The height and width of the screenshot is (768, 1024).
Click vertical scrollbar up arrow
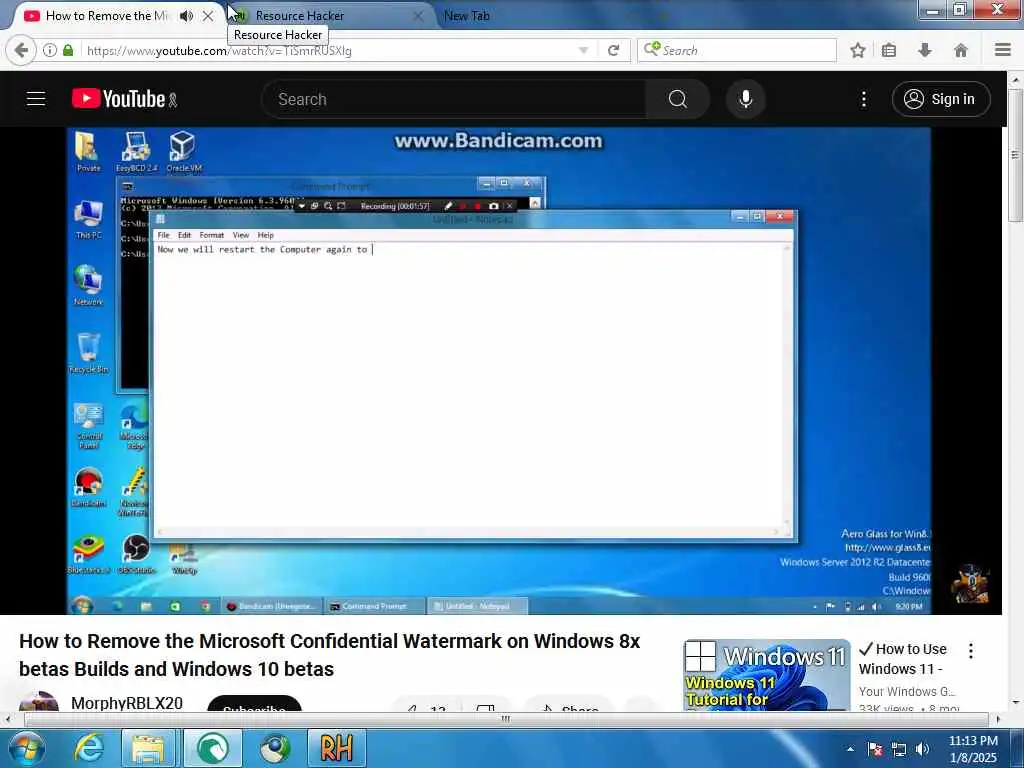coord(1016,79)
